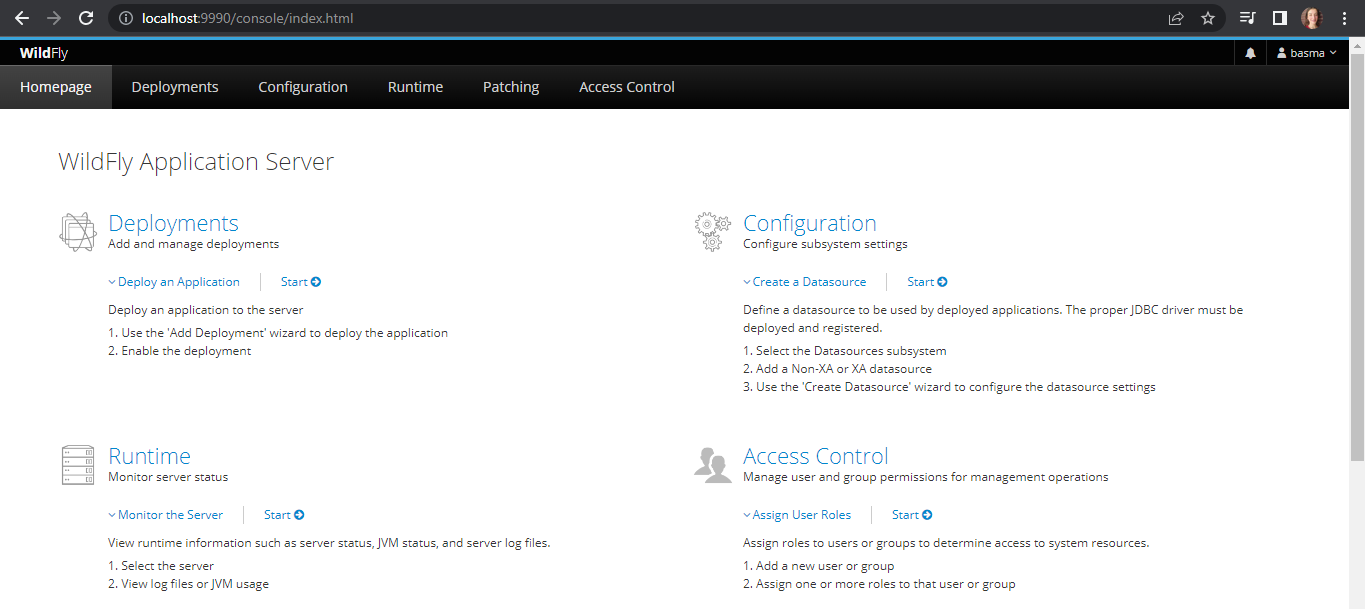Image resolution: width=1365 pixels, height=609 pixels.
Task: Switch to the Configuration tab
Action: point(303,87)
